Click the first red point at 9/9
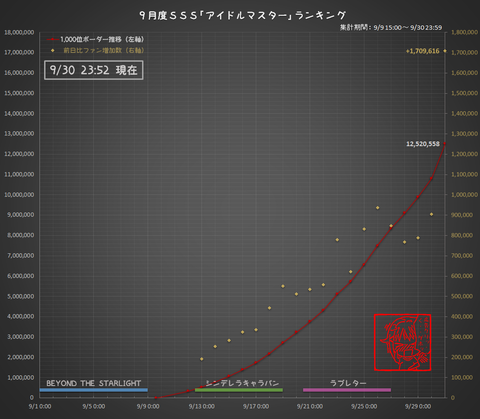This screenshot has height=419, width=480. (x=156, y=397)
